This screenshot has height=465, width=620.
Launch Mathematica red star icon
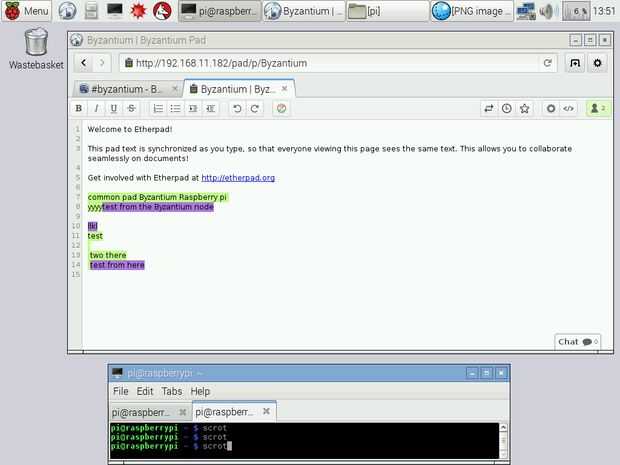pos(138,11)
